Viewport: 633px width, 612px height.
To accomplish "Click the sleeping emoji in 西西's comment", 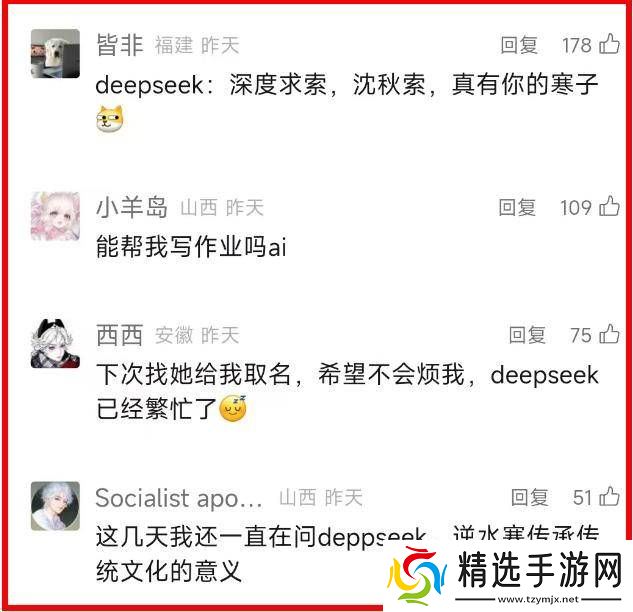I will [x=233, y=409].
